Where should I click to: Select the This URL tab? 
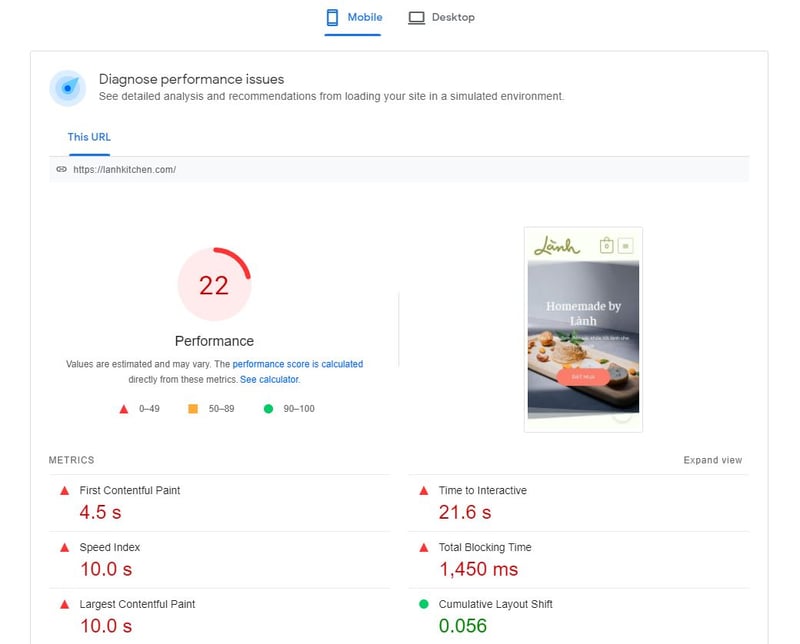click(89, 137)
